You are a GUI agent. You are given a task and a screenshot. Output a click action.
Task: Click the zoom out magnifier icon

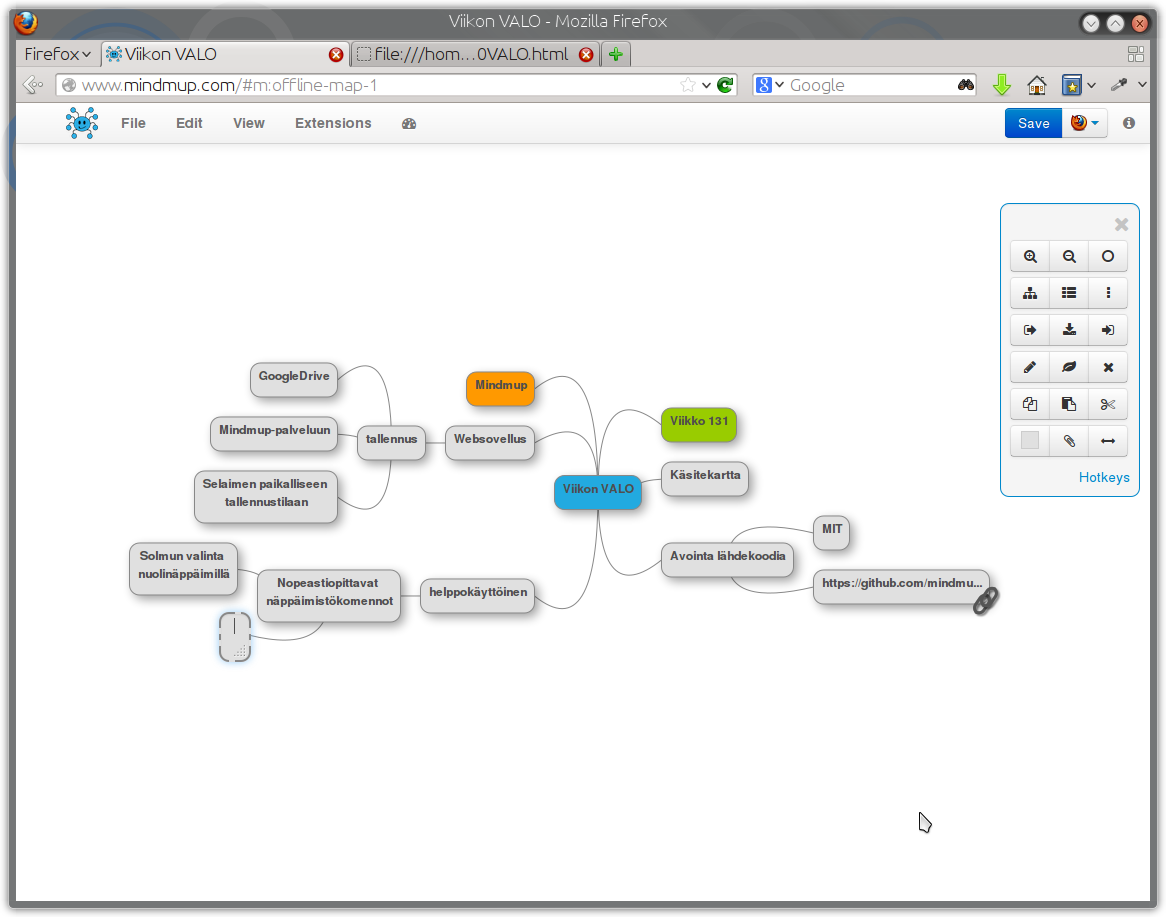[x=1069, y=257]
